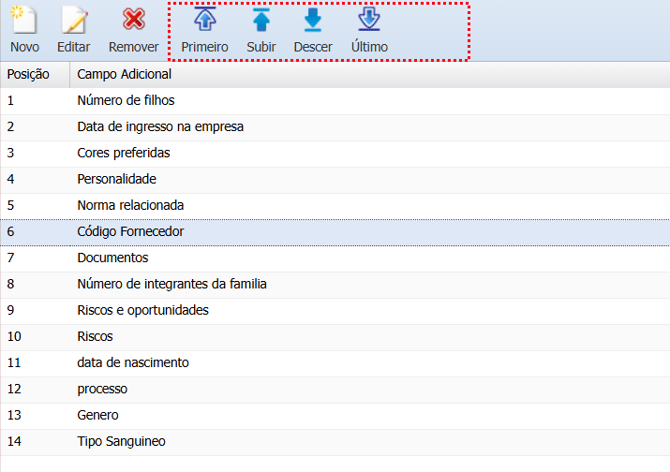Choose the data de nascimento row

coord(133,362)
